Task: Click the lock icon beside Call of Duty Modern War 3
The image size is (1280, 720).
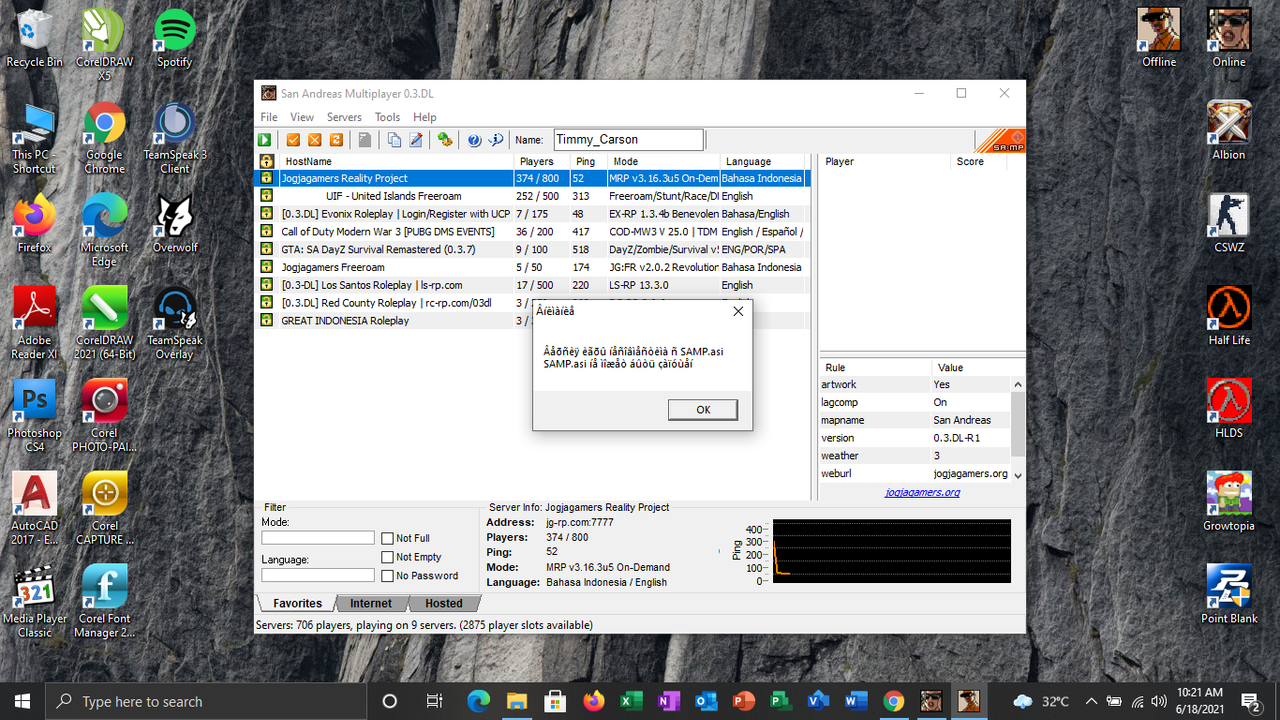Action: 267,232
